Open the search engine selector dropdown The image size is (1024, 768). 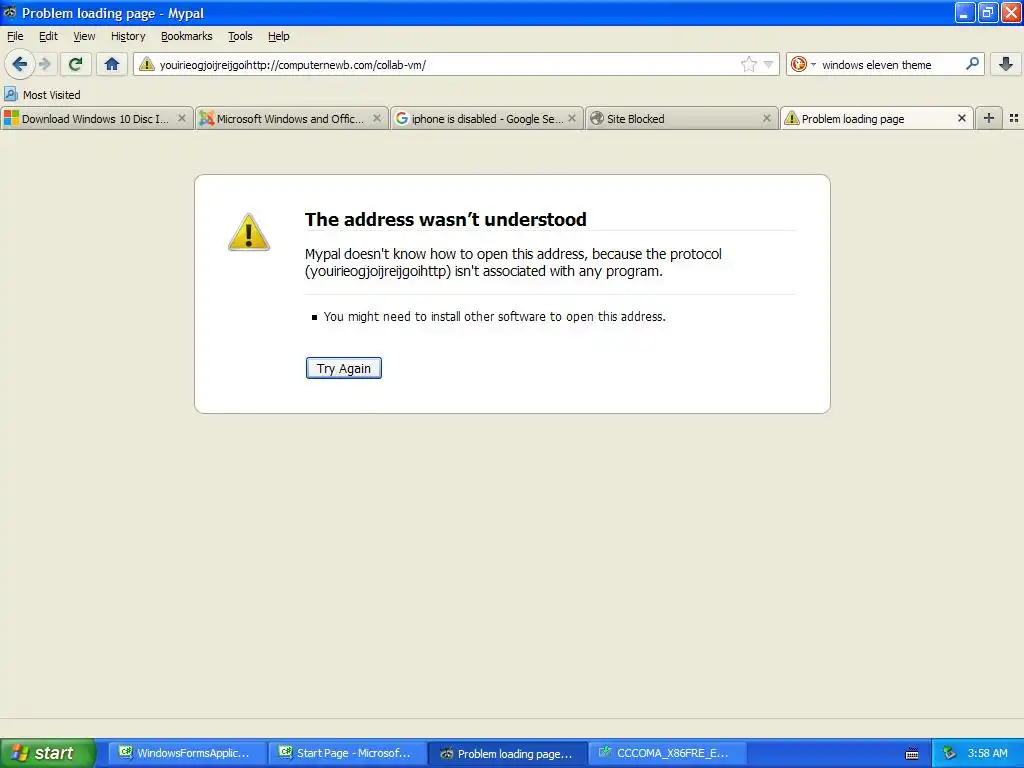pos(803,64)
